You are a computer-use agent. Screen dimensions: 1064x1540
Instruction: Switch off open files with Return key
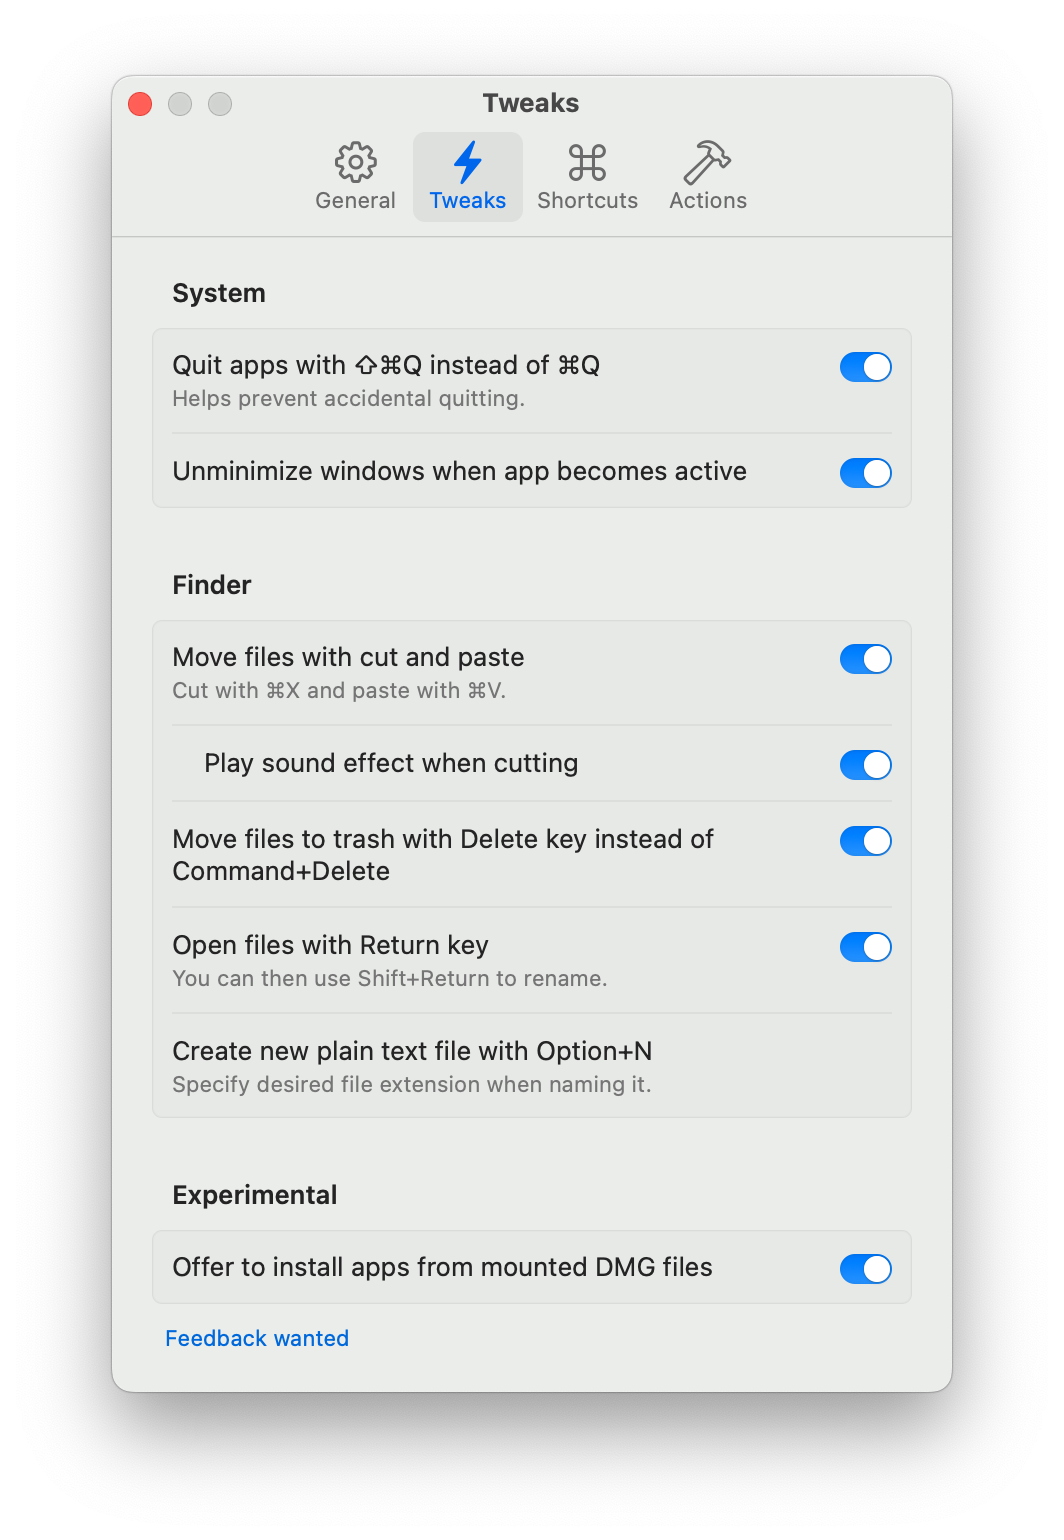pyautogui.click(x=865, y=947)
